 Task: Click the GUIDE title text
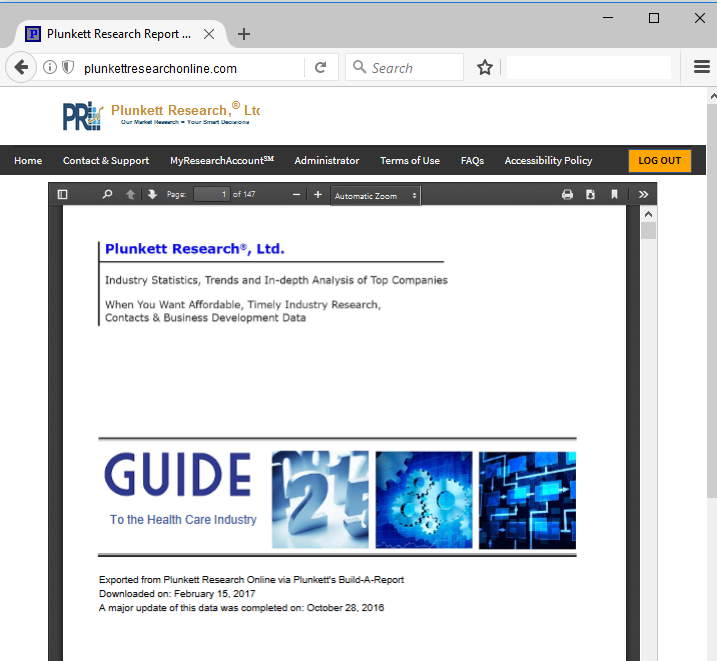178,474
